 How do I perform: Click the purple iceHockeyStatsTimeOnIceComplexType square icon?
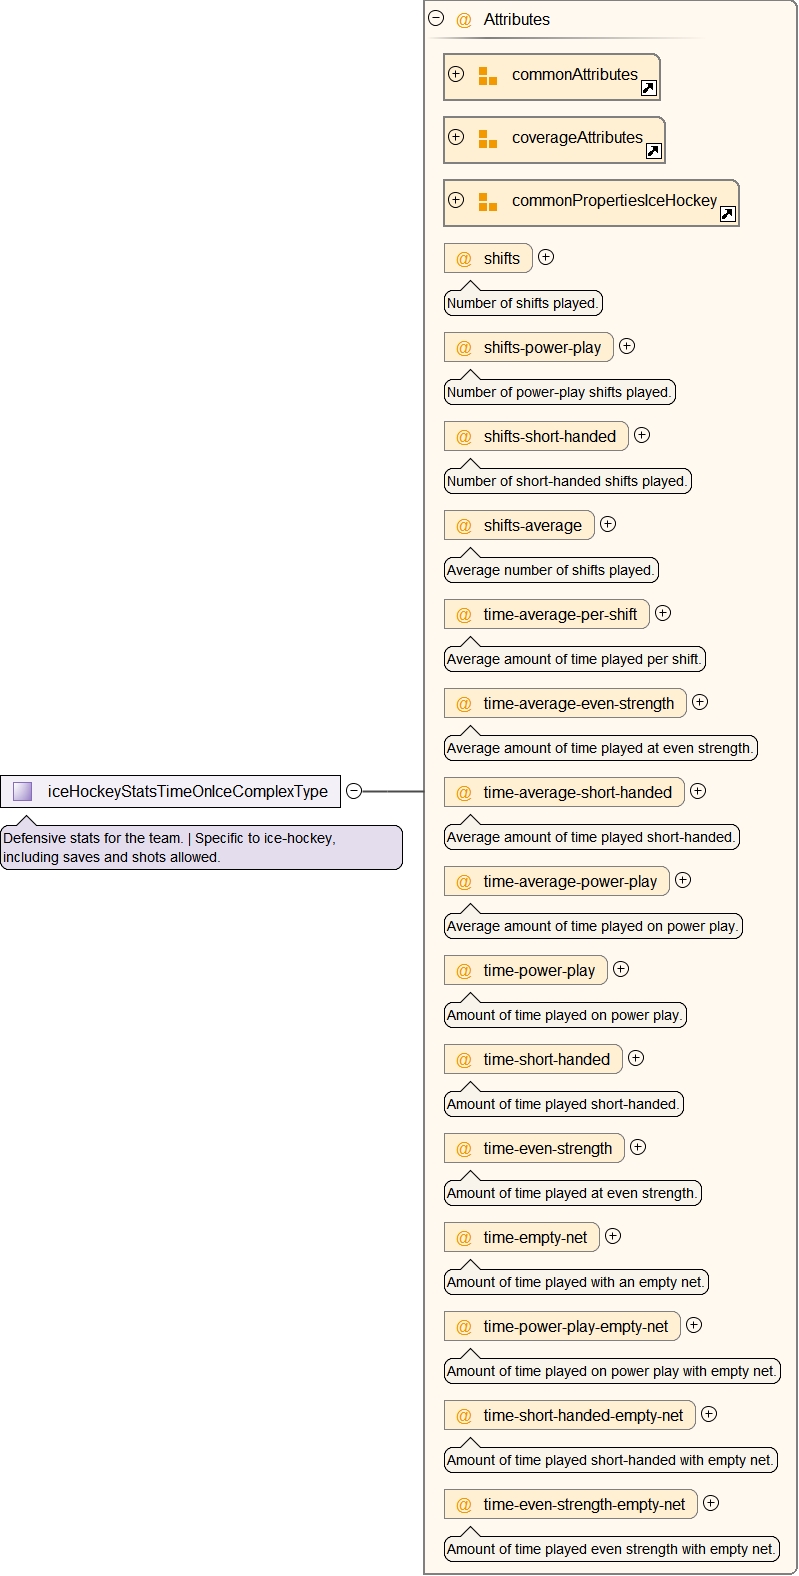tap(22, 792)
